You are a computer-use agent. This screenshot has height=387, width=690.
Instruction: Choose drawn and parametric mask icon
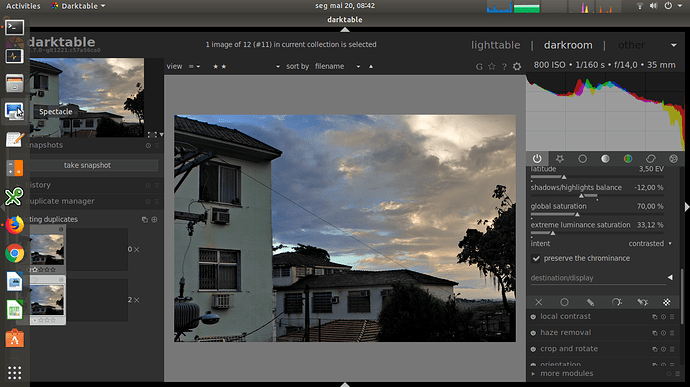[642, 302]
